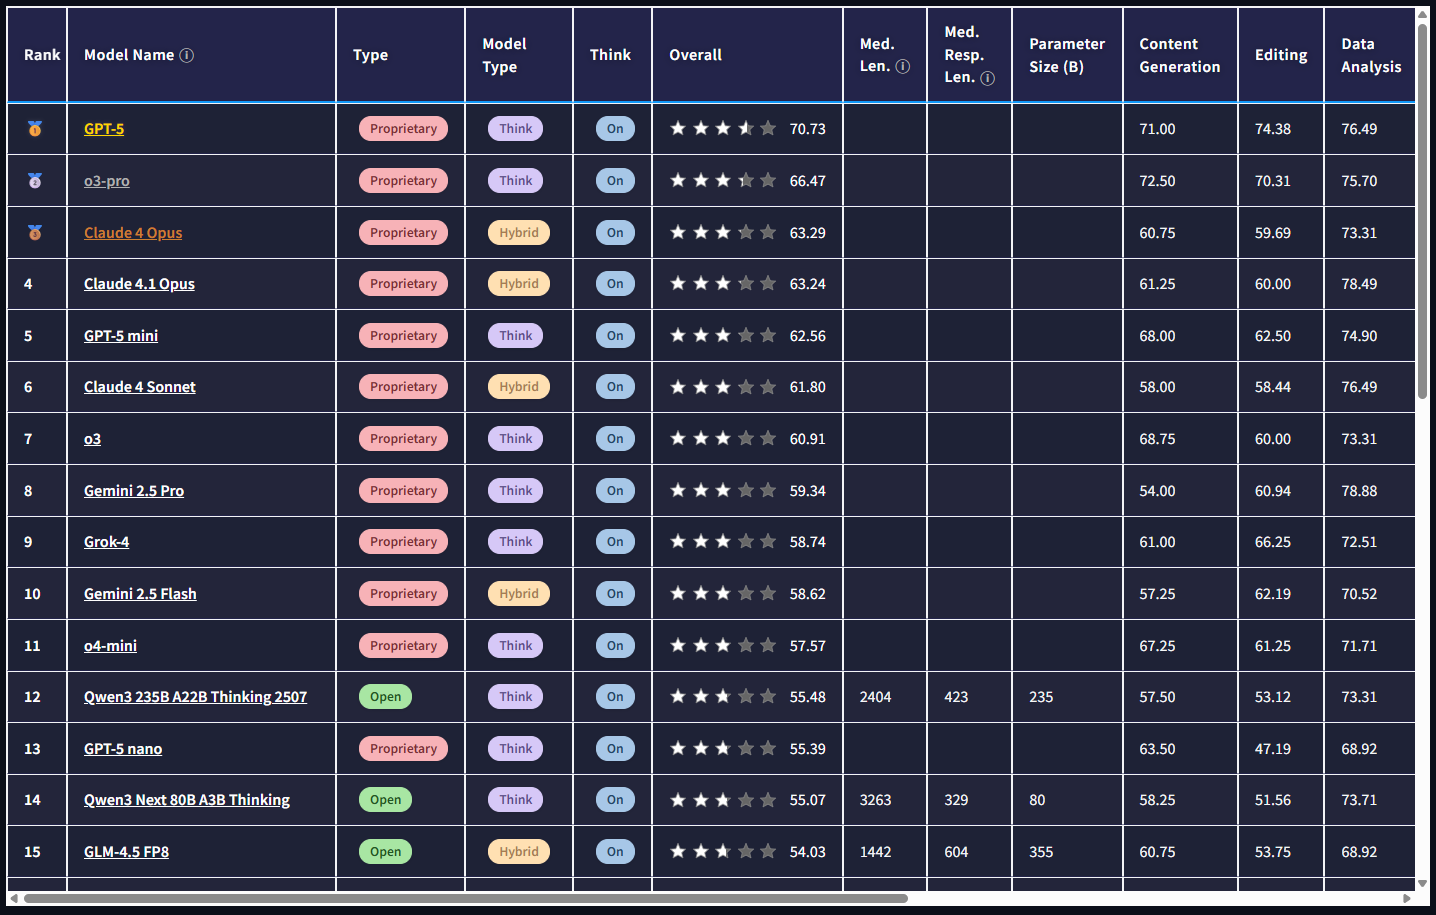Screen dimensions: 1436x915
Task: Open the GPT-5 model link
Action: [x=104, y=129]
